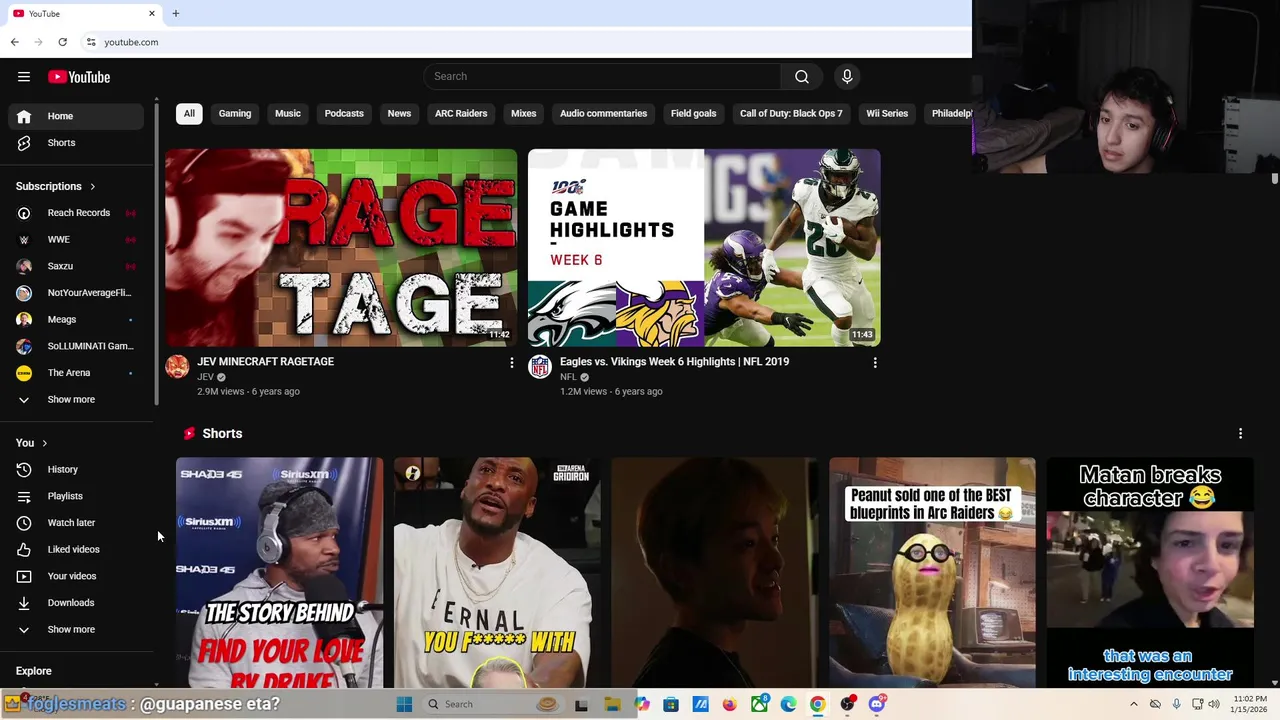Viewport: 1280px width, 720px height.
Task: Open Downloads in the sidebar
Action: click(x=76, y=603)
